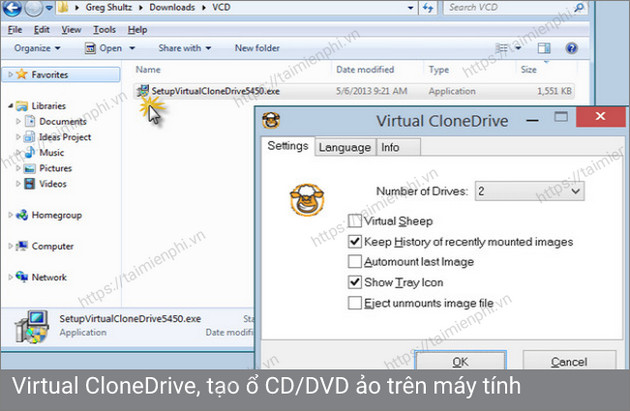Click the Forward arrow in Explorer
Viewport: 630px width, 411px height.
pyautogui.click(x=34, y=8)
